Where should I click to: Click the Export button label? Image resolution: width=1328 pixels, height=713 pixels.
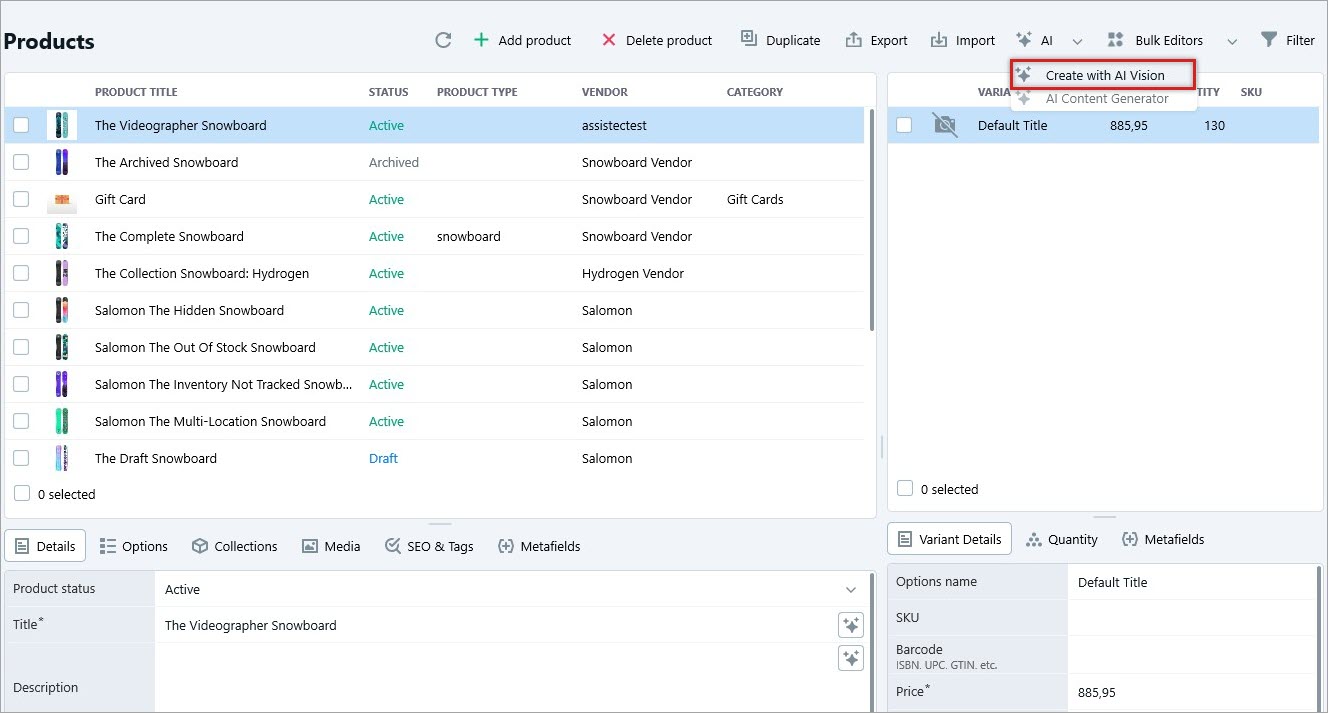(889, 41)
